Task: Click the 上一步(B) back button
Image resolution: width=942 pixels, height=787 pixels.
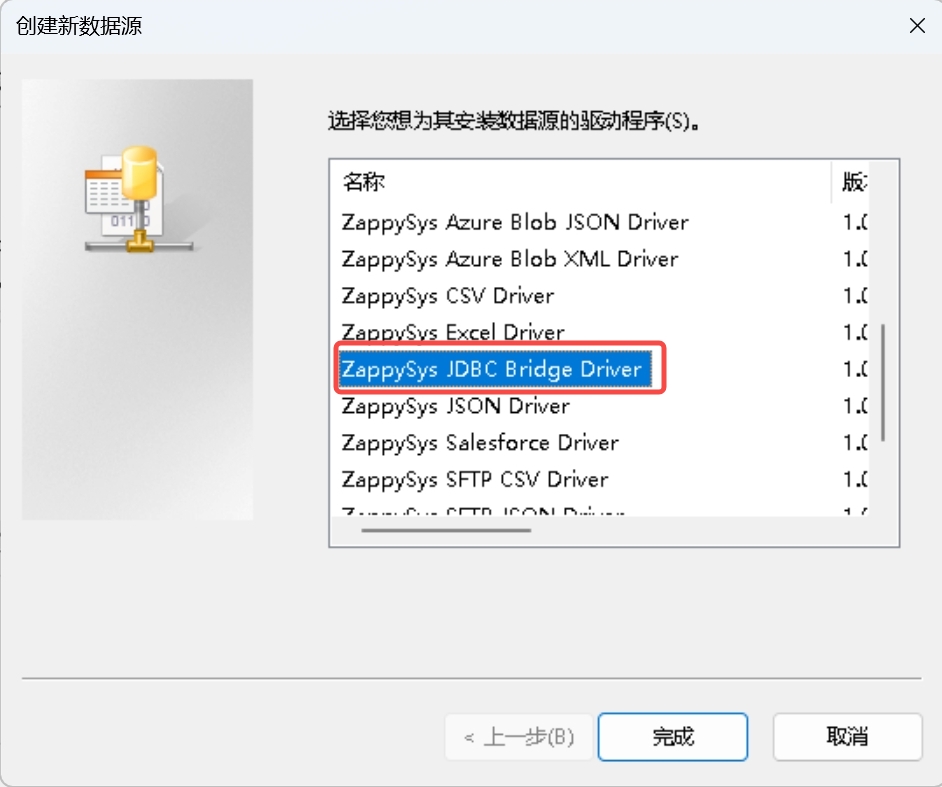Action: (x=519, y=737)
